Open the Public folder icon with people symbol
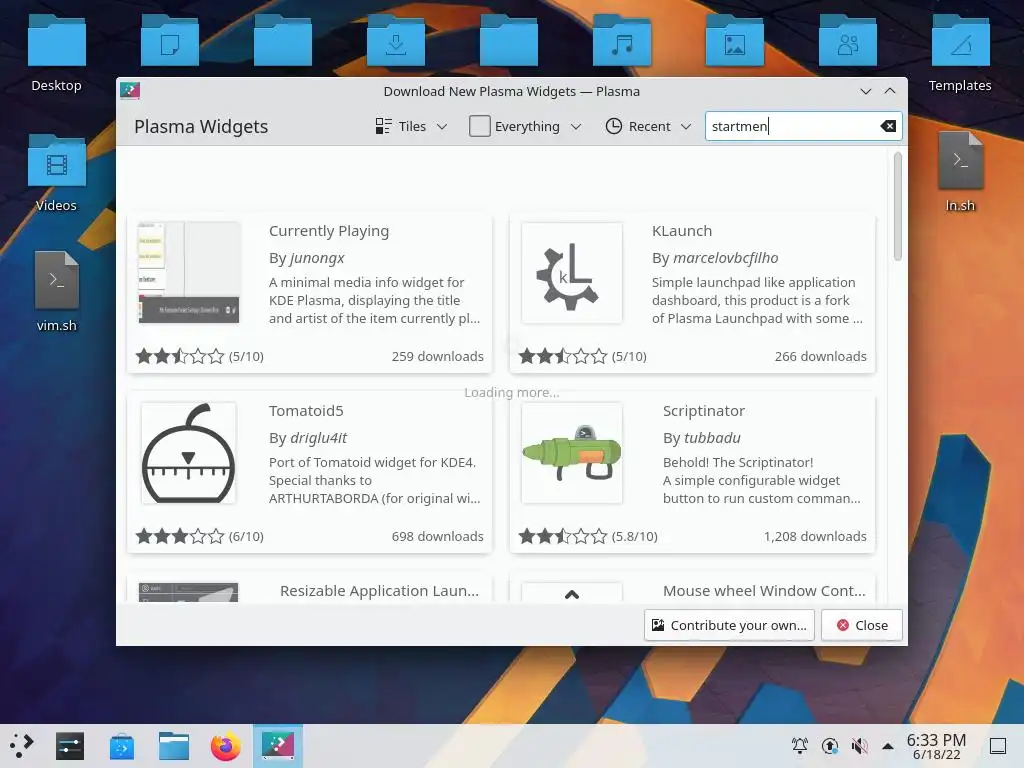Screen dimensions: 1024x768 point(848,40)
